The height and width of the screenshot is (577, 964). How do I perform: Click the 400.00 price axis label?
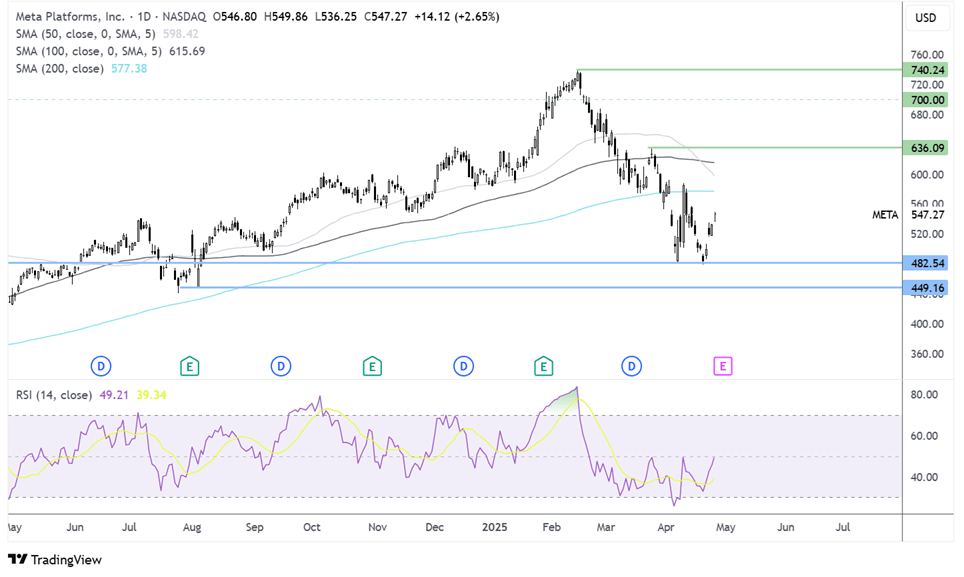coord(927,324)
